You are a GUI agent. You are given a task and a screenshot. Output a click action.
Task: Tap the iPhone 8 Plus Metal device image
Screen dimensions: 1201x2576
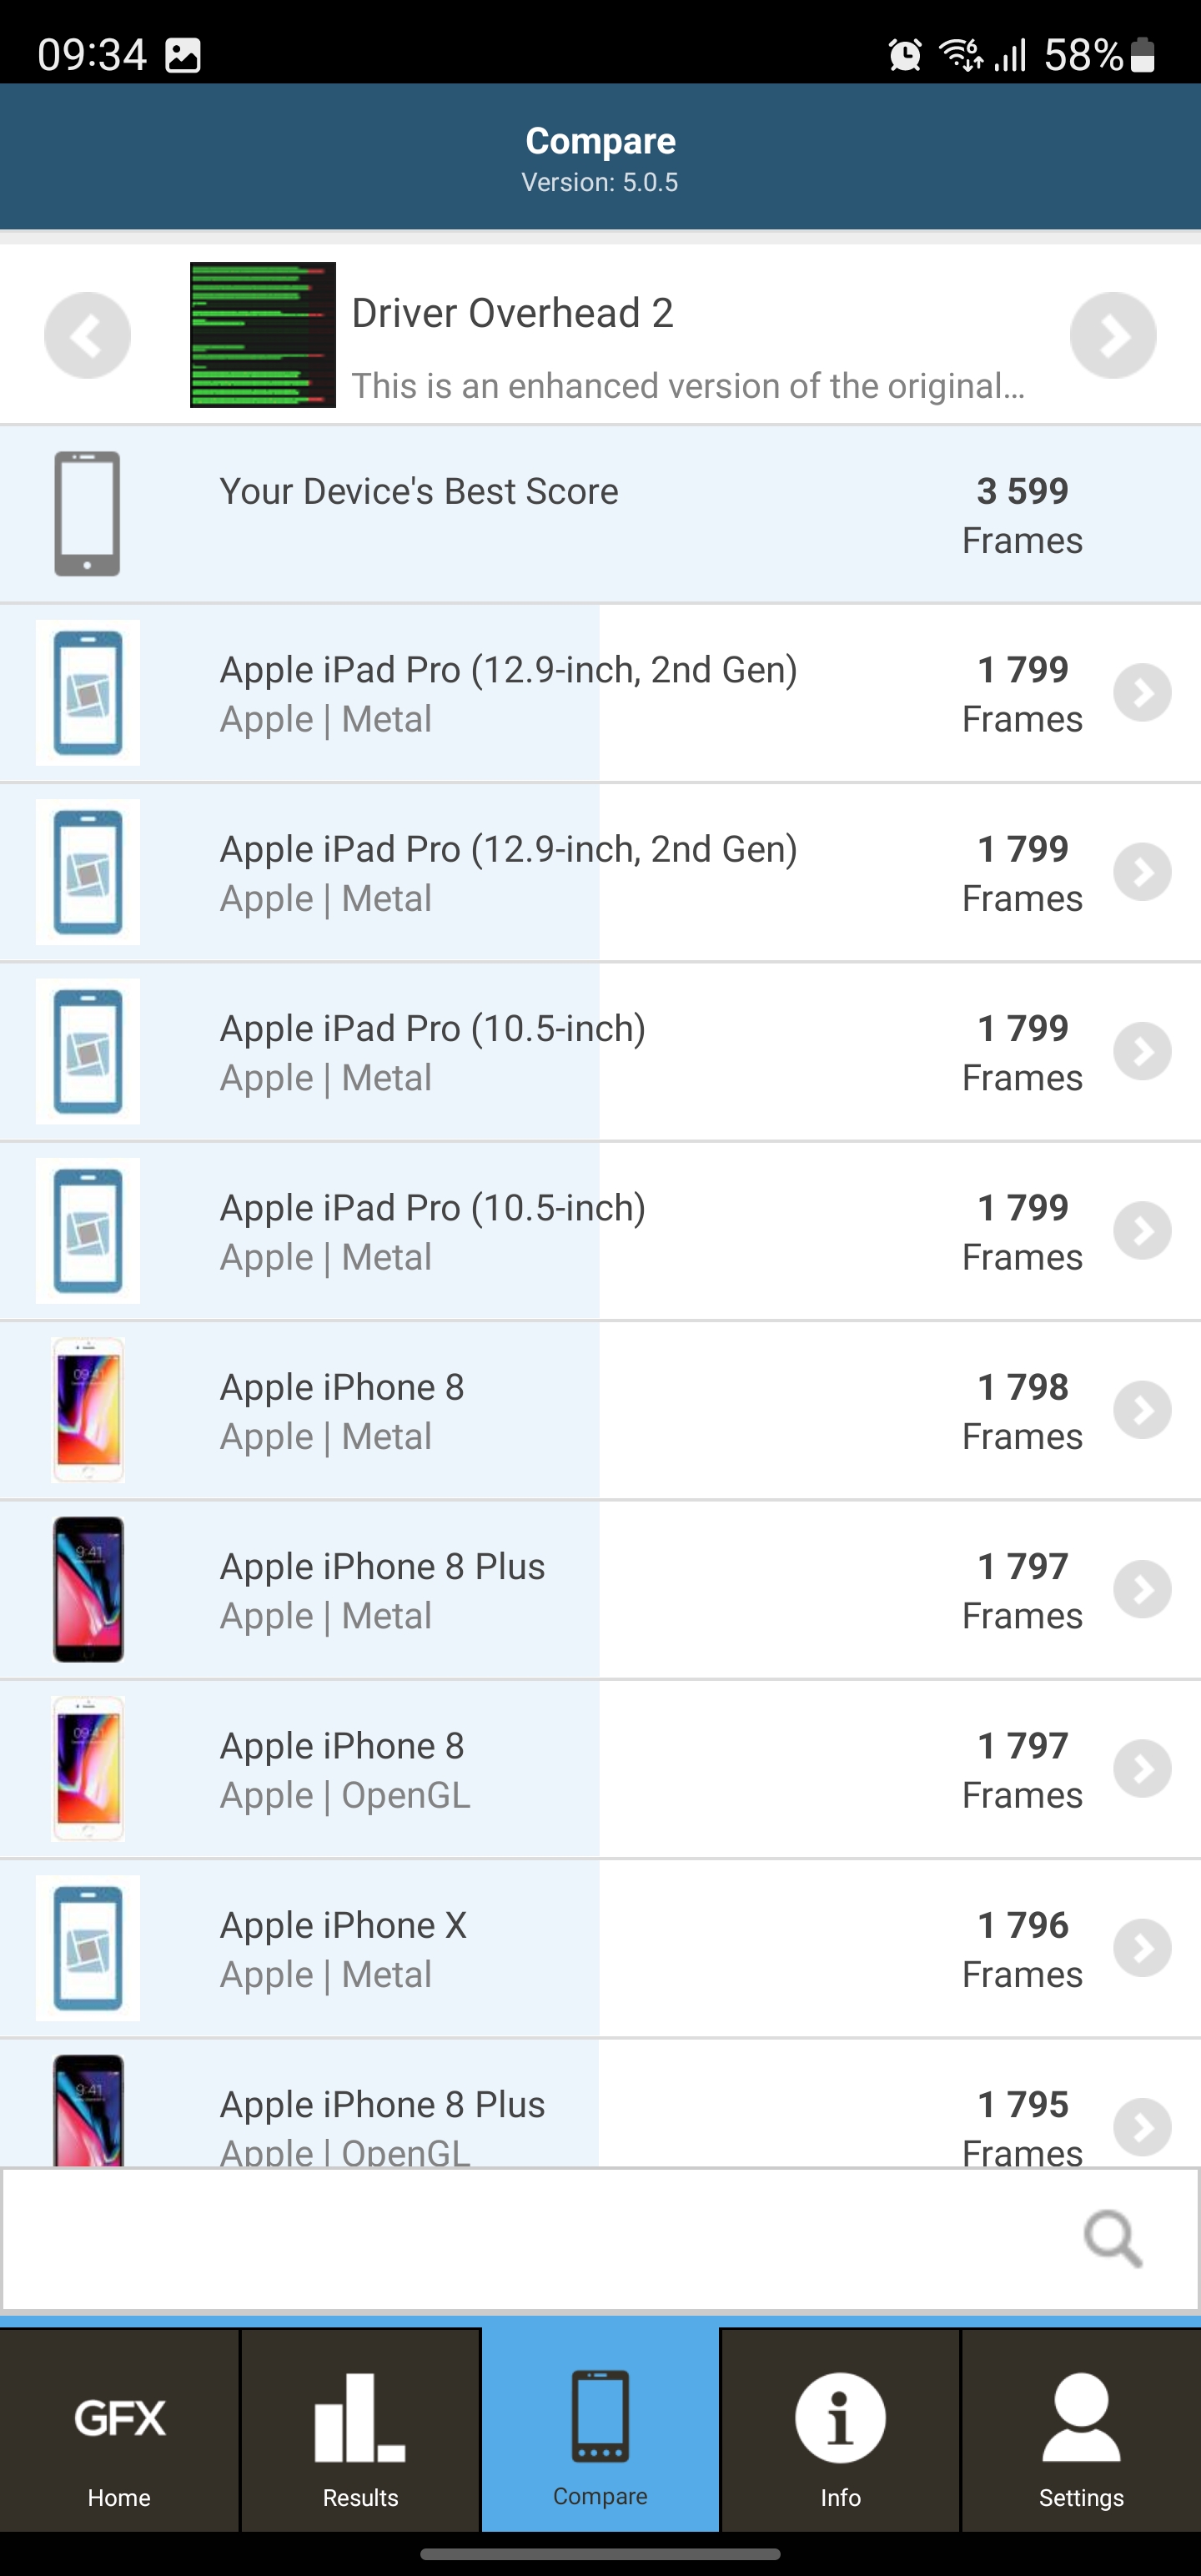pyautogui.click(x=88, y=1589)
